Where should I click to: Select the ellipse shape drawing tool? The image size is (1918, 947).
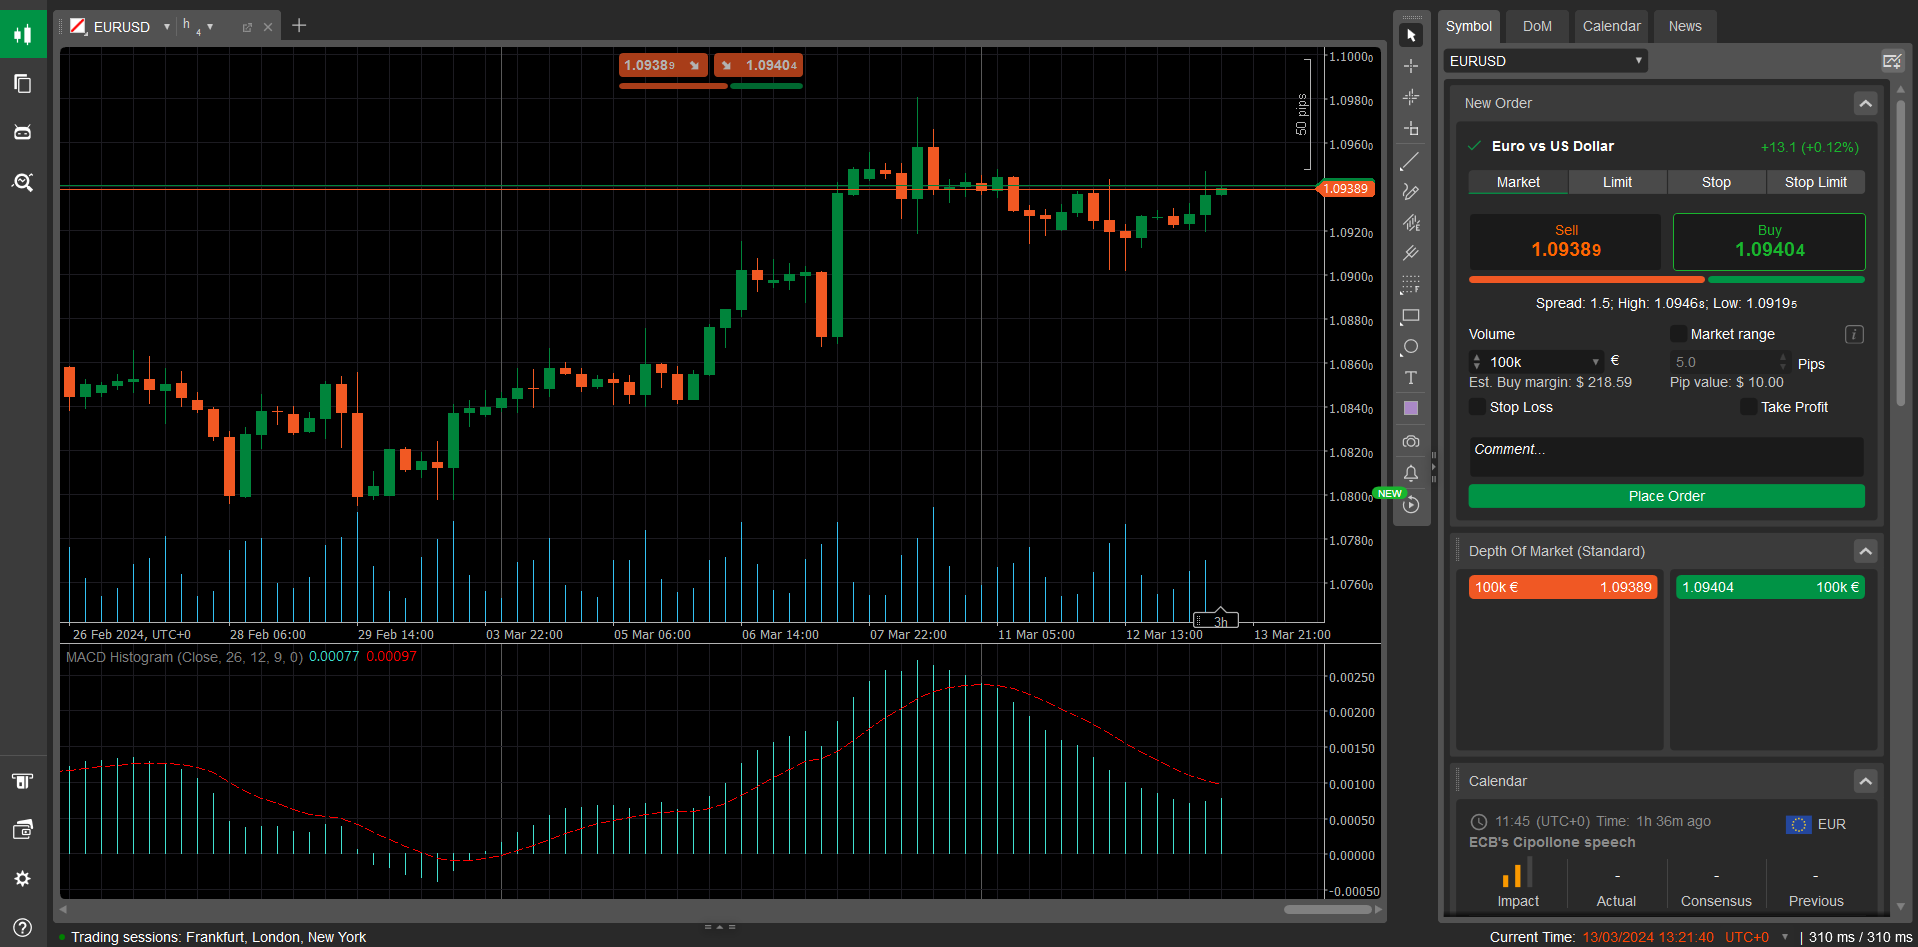pos(1410,347)
